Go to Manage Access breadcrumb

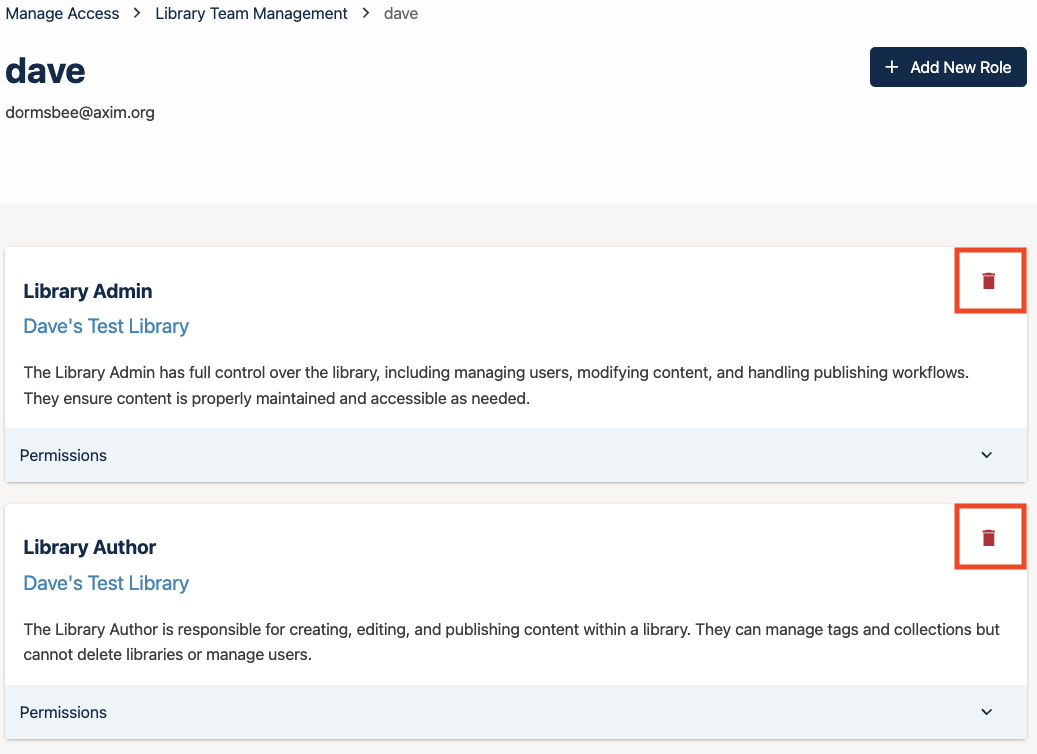tap(62, 14)
